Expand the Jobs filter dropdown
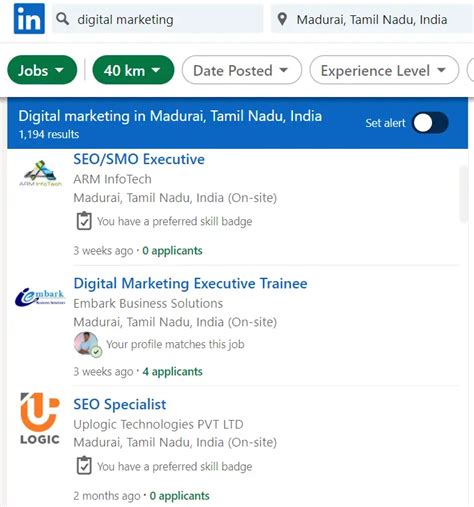The height and width of the screenshot is (507, 474). [x=42, y=70]
